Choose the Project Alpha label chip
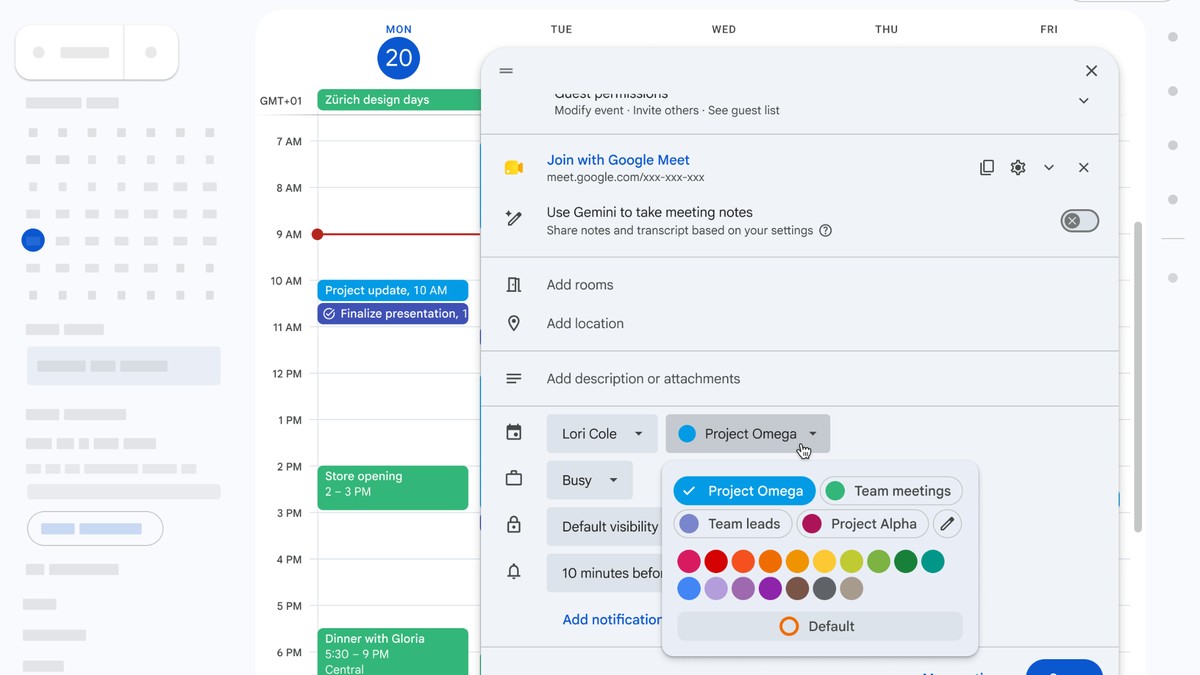Viewport: 1200px width, 675px height. point(863,524)
